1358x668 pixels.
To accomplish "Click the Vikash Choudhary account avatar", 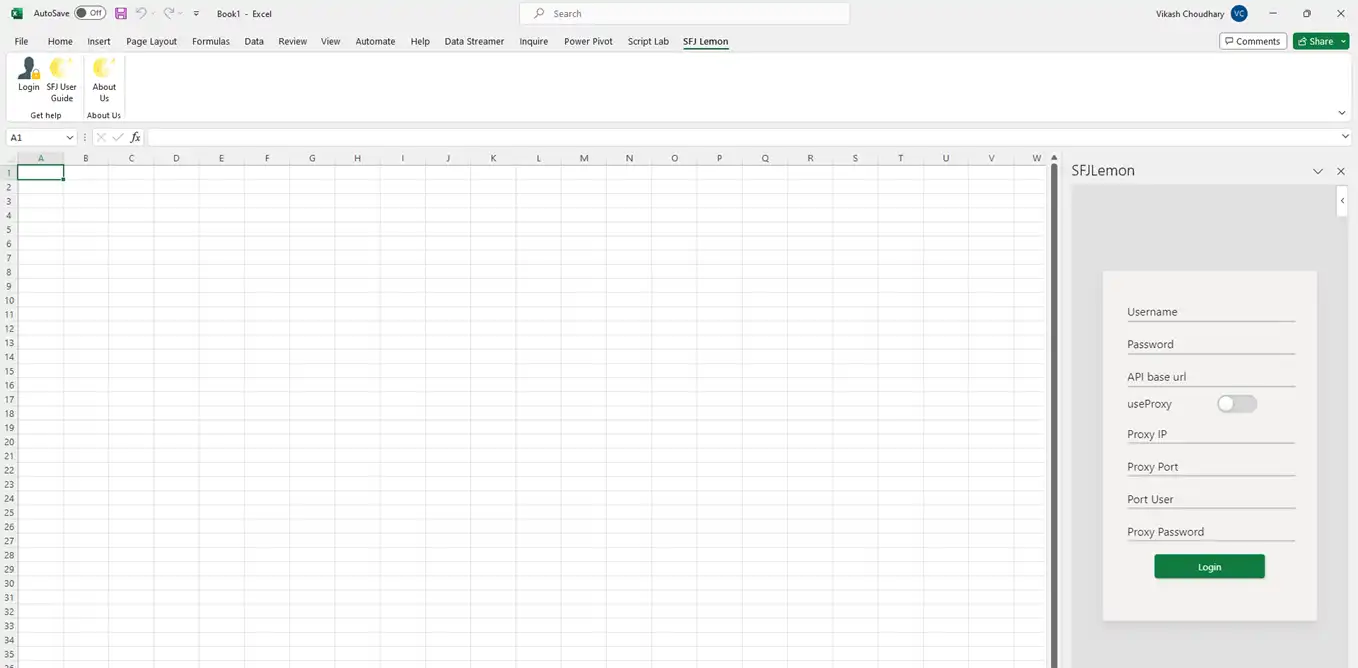I will [x=1239, y=14].
